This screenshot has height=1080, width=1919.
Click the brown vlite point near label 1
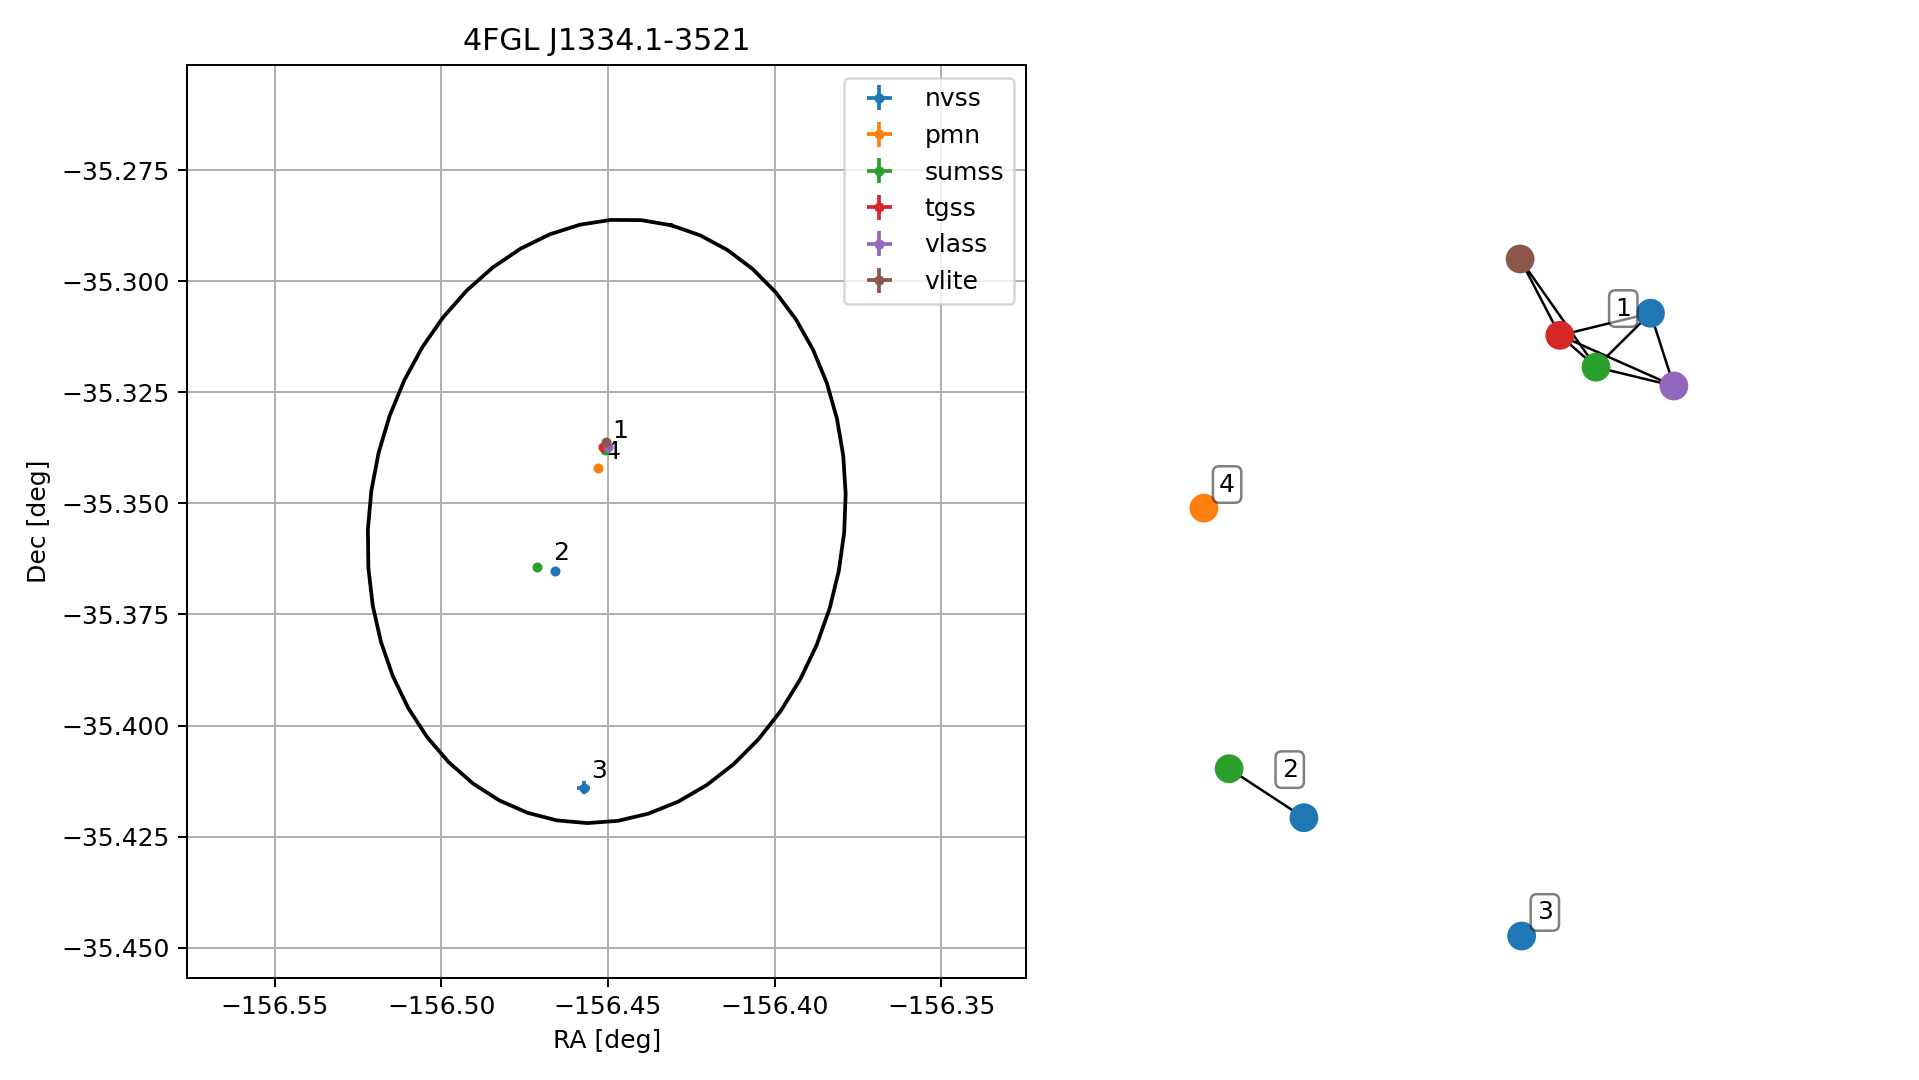click(607, 442)
